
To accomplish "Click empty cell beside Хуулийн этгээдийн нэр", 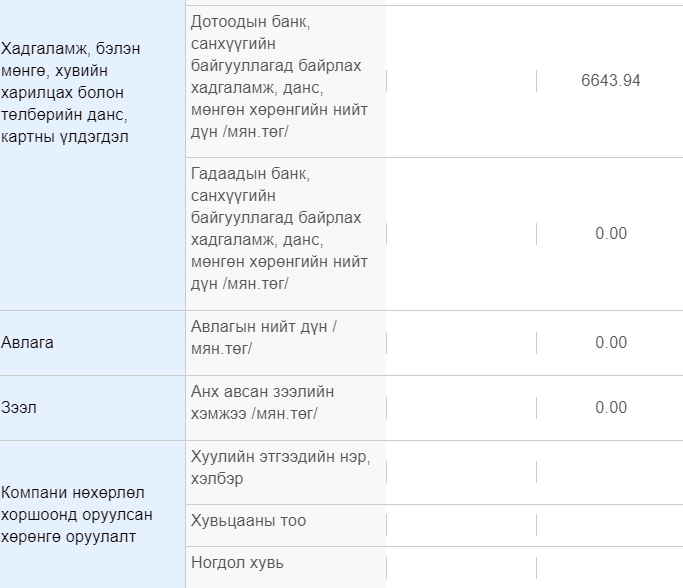I will click(461, 472).
